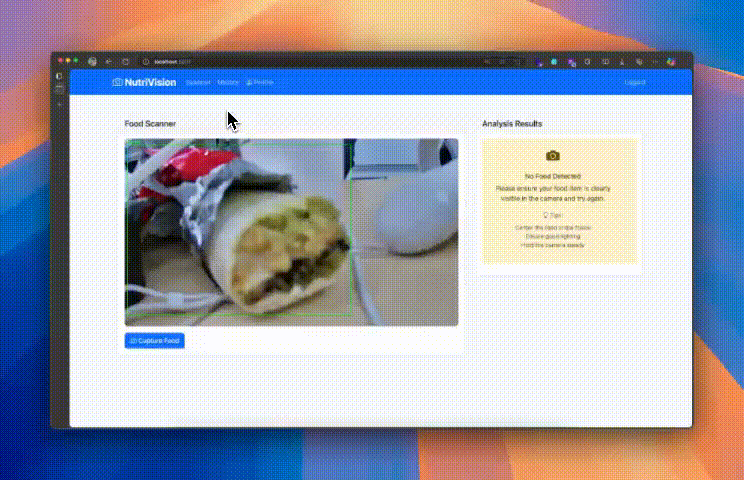
Task: Reload the page with refresh icon
Action: coord(125,62)
